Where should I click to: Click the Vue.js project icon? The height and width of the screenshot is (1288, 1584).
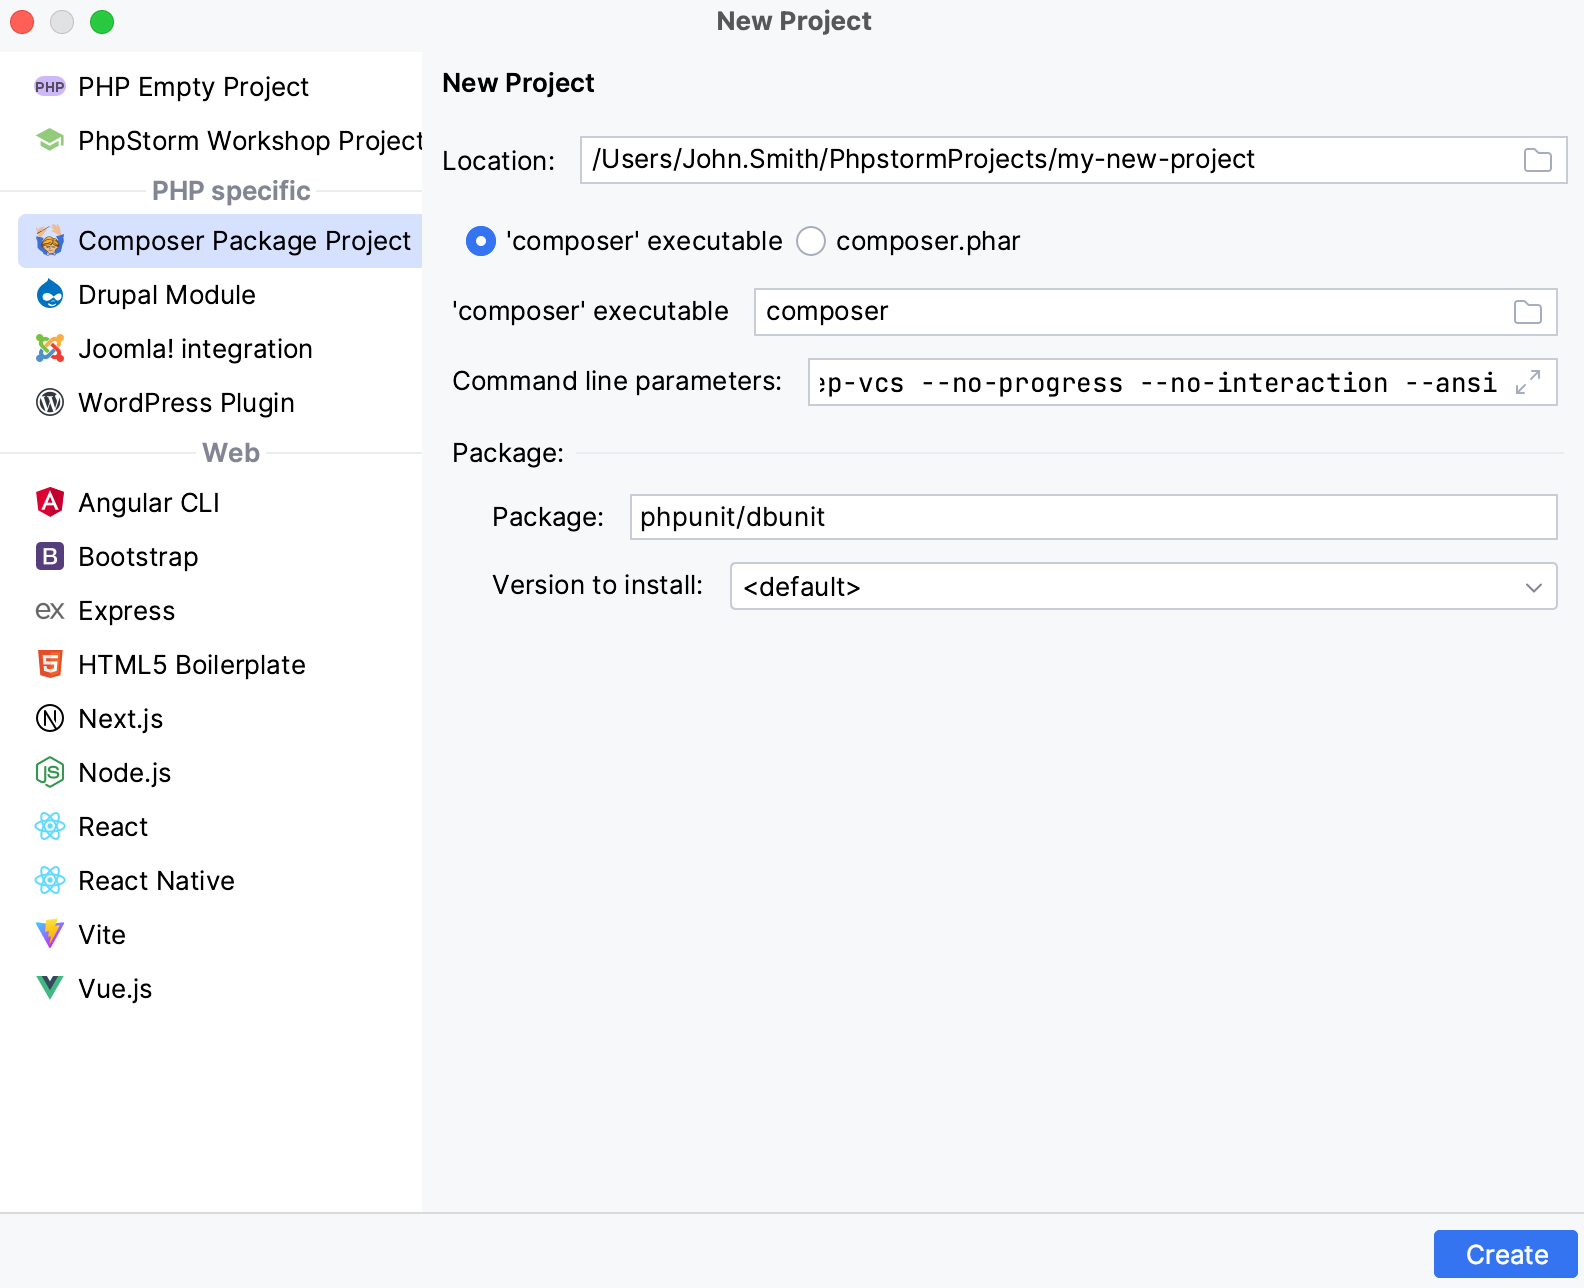pos(50,989)
